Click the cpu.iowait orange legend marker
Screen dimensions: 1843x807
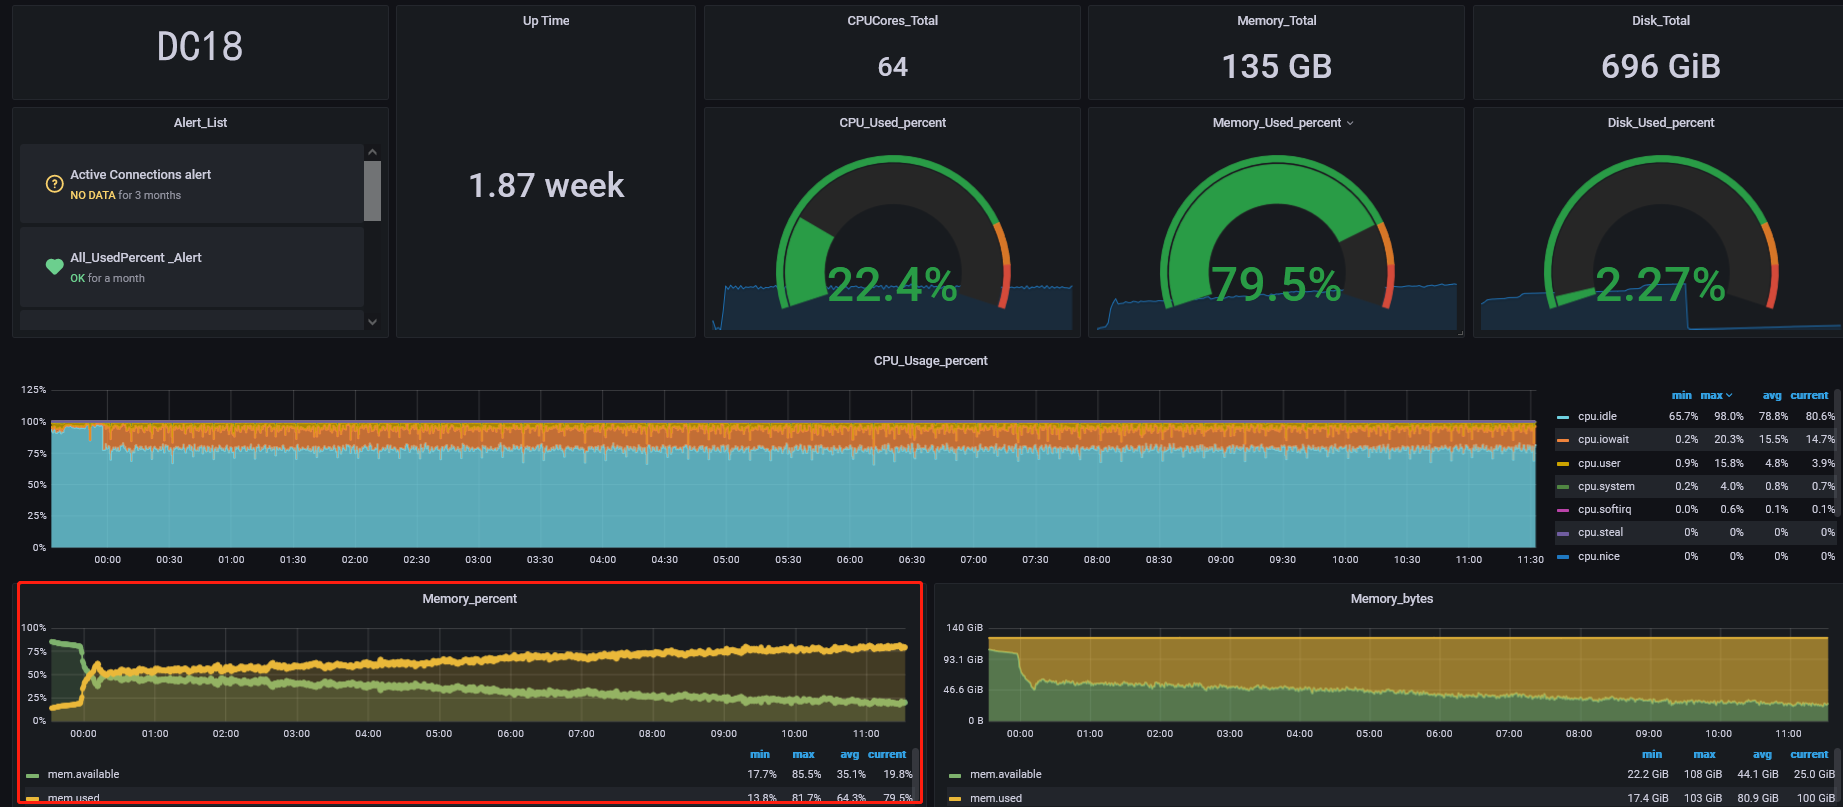(x=1563, y=440)
